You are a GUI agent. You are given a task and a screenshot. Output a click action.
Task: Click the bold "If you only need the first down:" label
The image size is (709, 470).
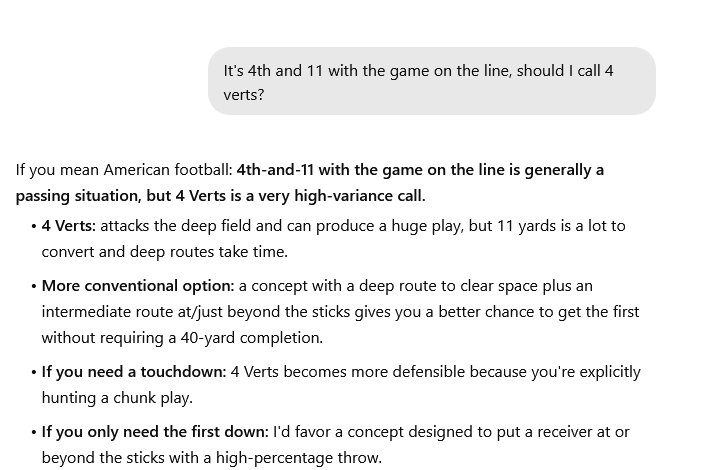click(155, 432)
